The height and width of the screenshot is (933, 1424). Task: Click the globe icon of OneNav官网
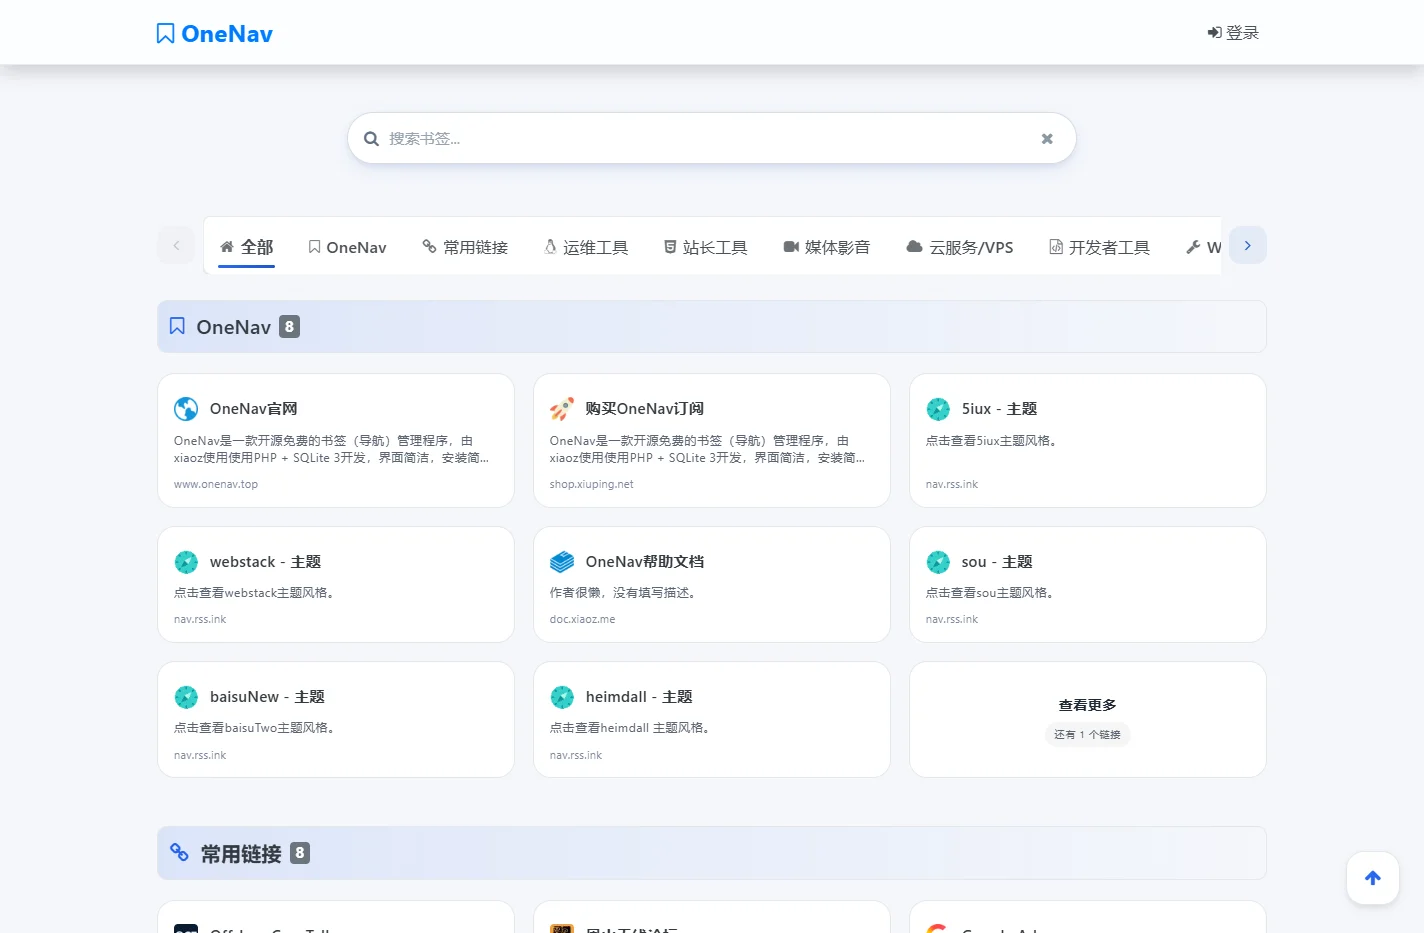pos(186,409)
